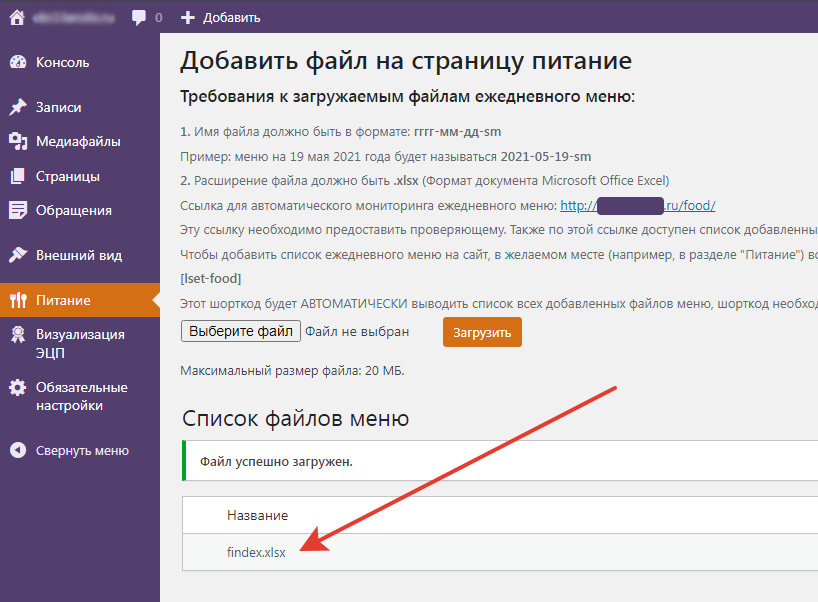
Task: Click the comment count 0
Action: coord(159,18)
